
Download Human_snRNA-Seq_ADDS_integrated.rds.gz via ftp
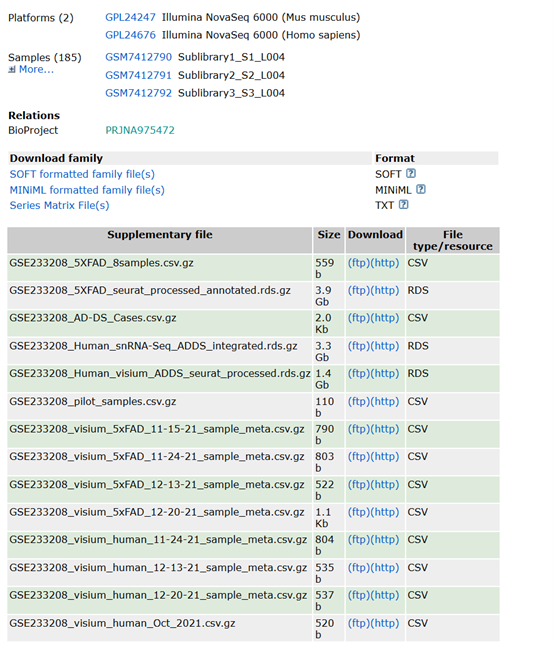point(359,346)
